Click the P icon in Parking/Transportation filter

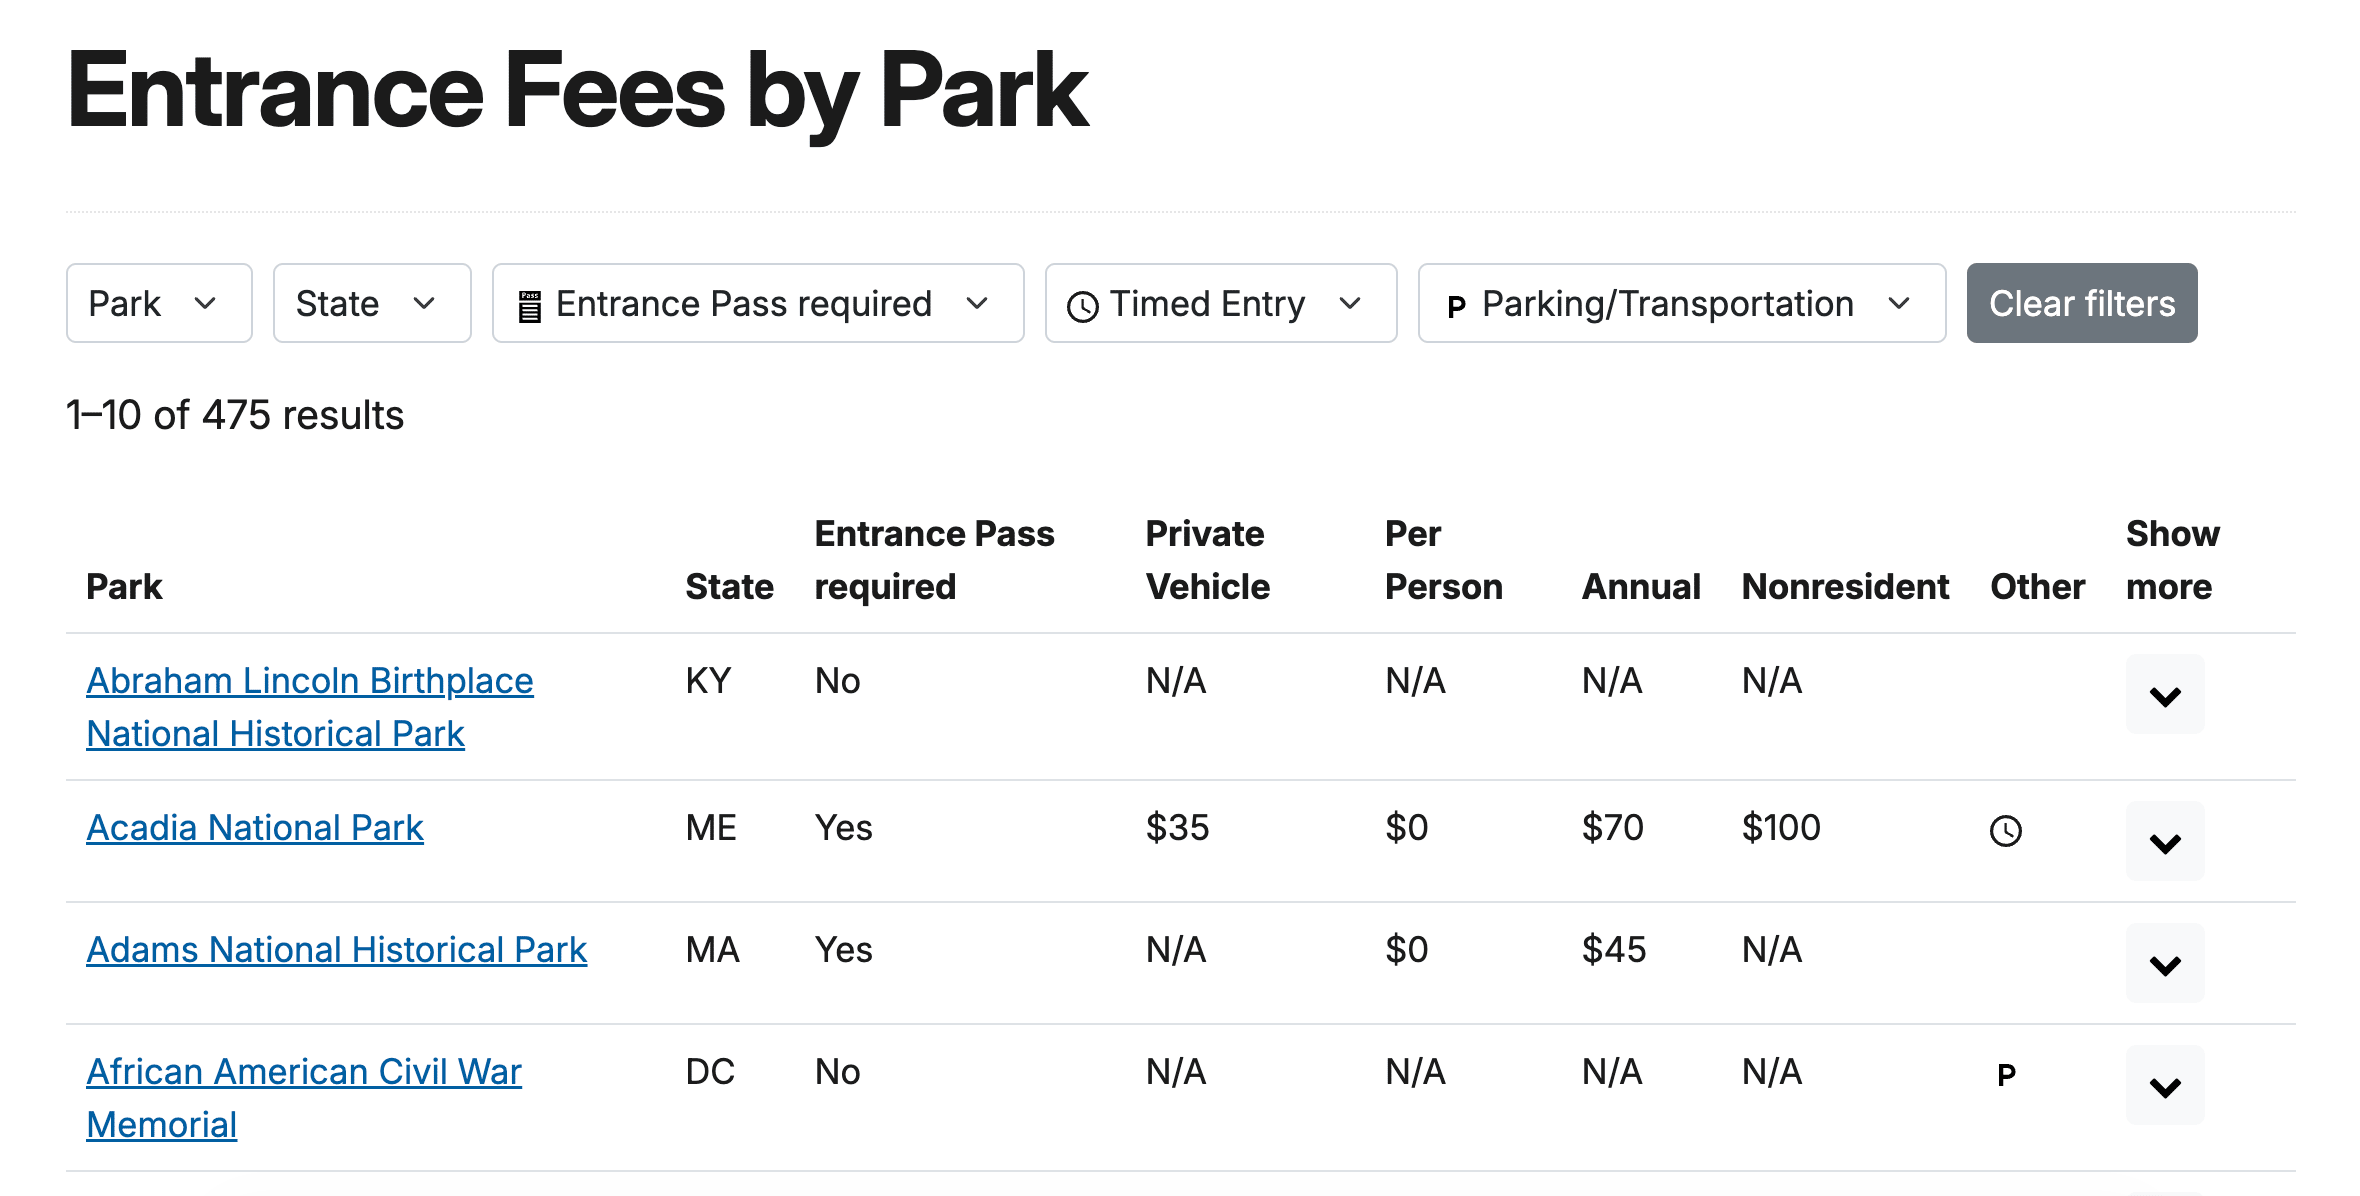click(1456, 306)
